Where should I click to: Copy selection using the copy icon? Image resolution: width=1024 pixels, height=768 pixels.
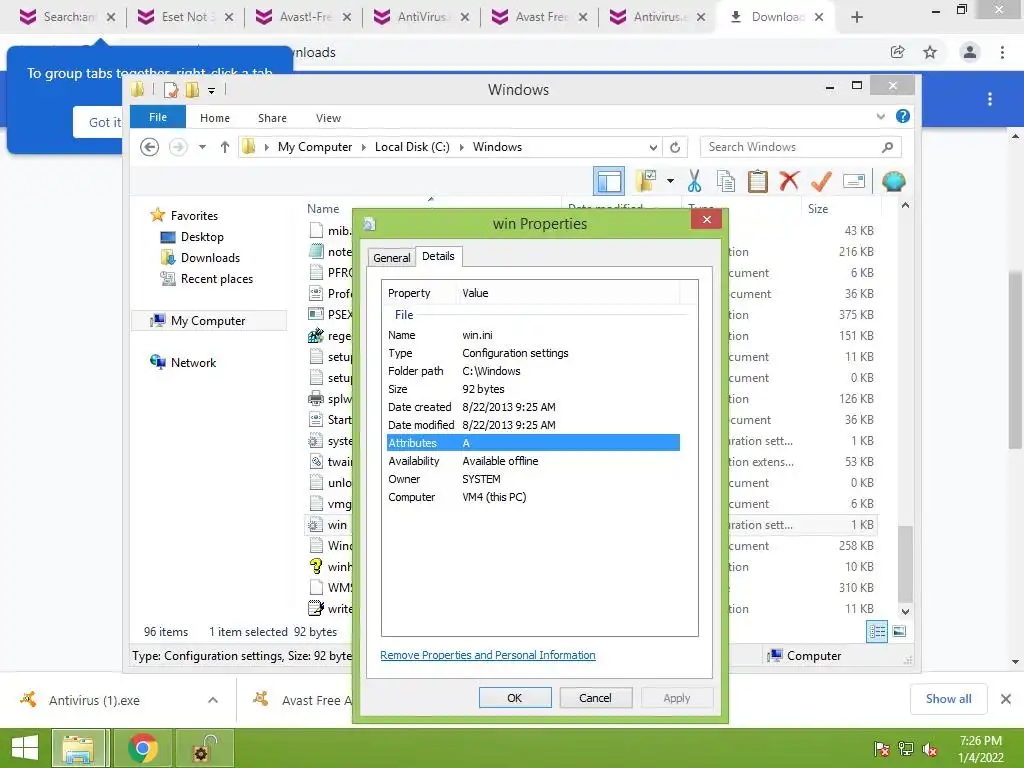tap(726, 181)
